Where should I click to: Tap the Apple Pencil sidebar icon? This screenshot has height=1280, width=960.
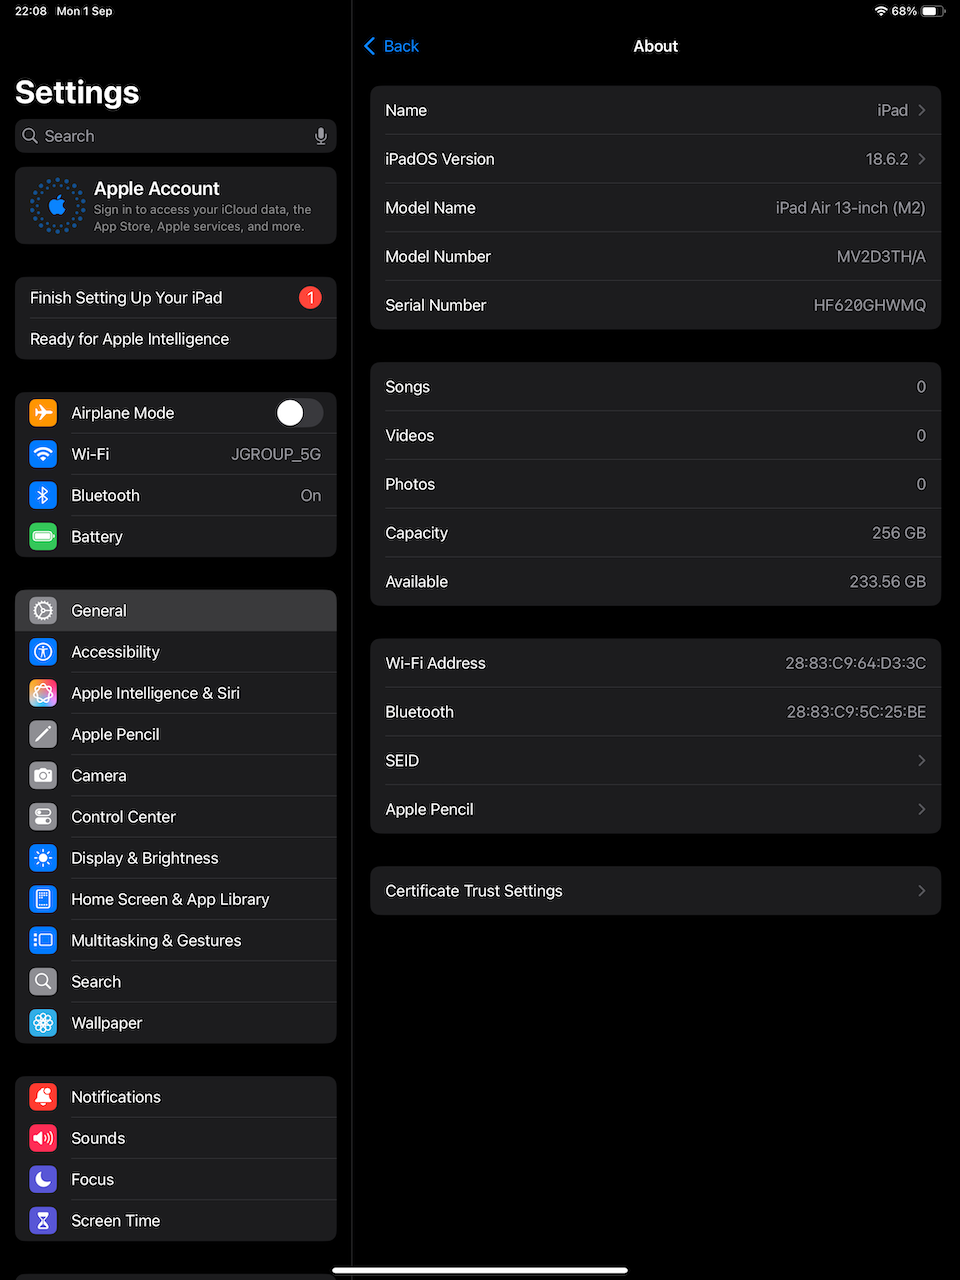(x=43, y=734)
